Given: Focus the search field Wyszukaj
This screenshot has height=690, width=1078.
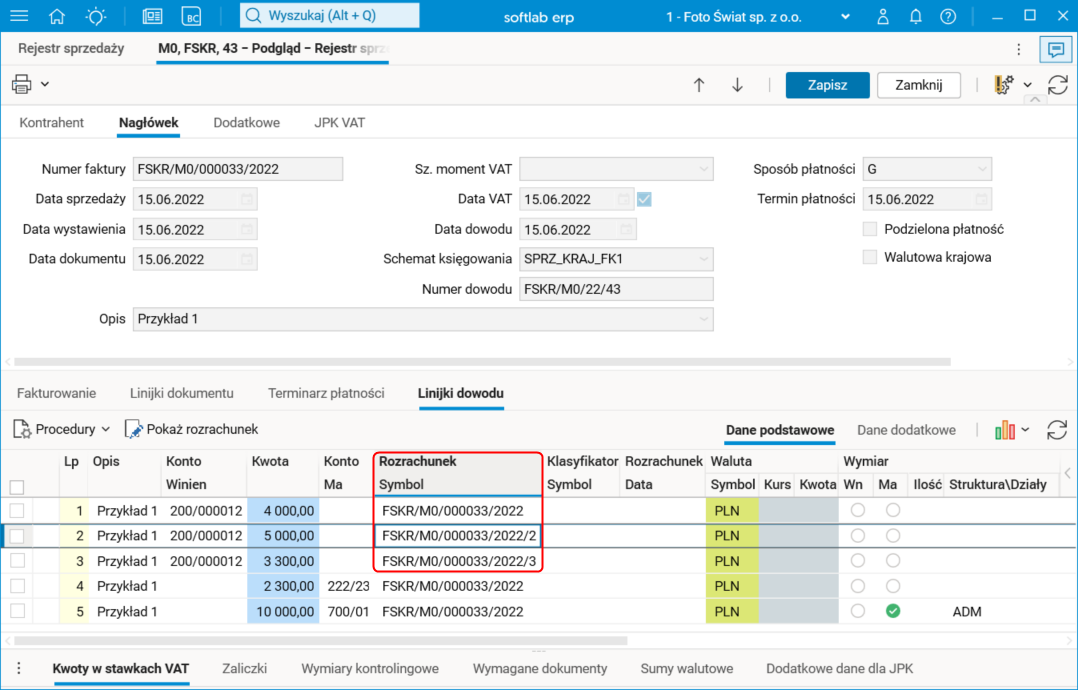Looking at the screenshot, I should pos(329,16).
